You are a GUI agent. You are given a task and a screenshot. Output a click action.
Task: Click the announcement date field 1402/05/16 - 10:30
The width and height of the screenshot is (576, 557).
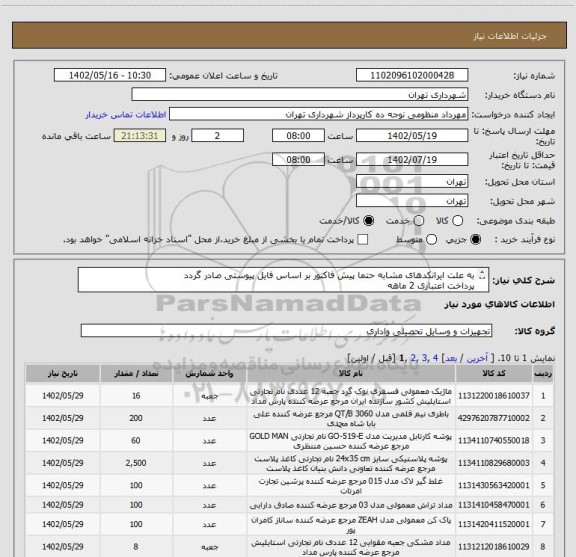pyautogui.click(x=110, y=75)
